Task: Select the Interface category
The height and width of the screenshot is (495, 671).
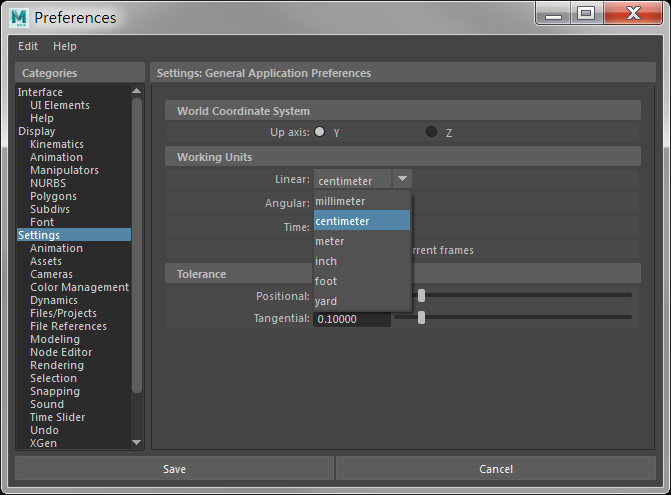Action: (40, 92)
